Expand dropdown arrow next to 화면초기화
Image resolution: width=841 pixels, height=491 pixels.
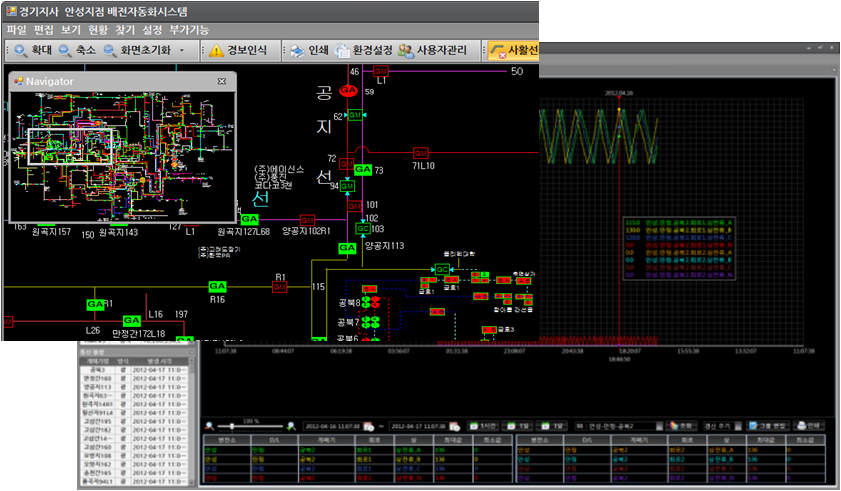pyautogui.click(x=182, y=50)
